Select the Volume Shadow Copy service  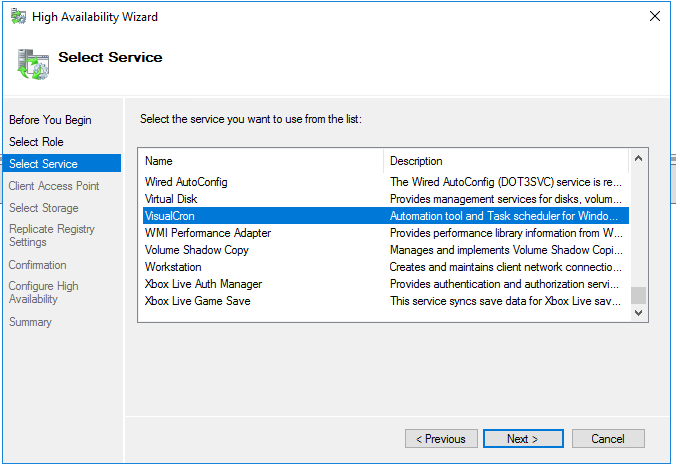(196, 250)
